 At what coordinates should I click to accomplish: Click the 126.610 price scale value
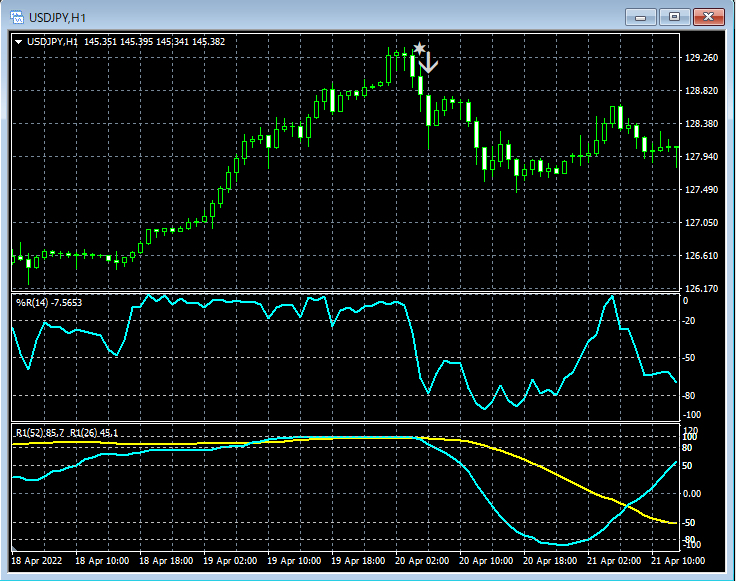pos(701,256)
